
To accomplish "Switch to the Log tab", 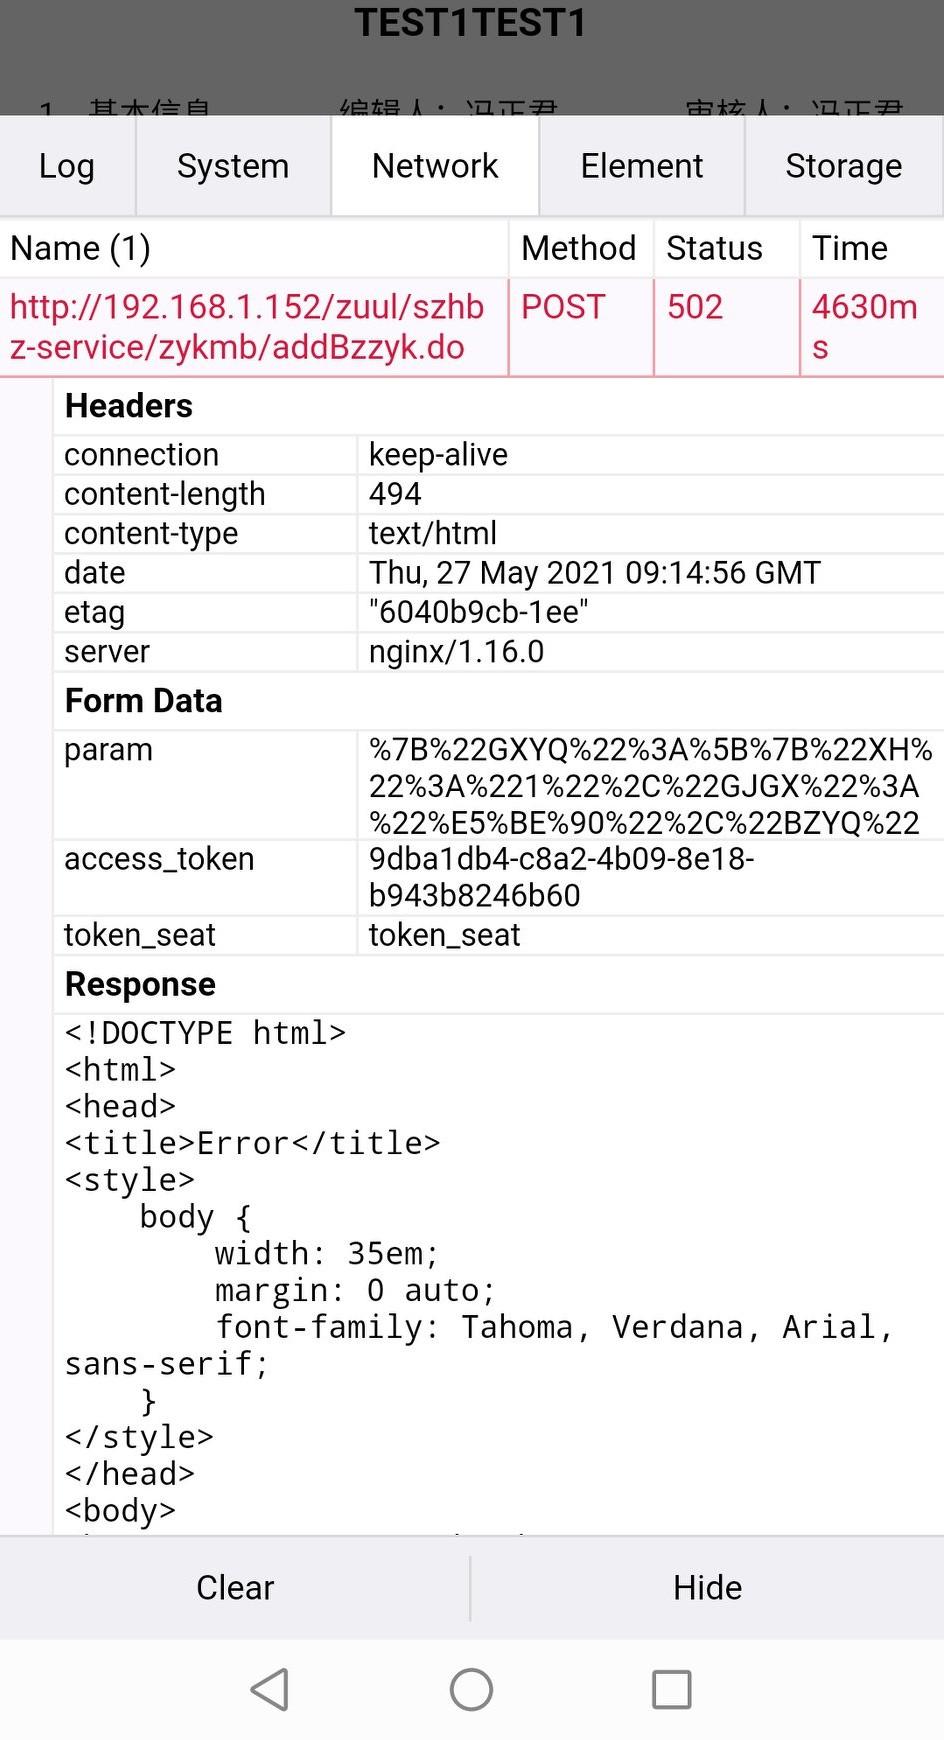I will point(67,166).
